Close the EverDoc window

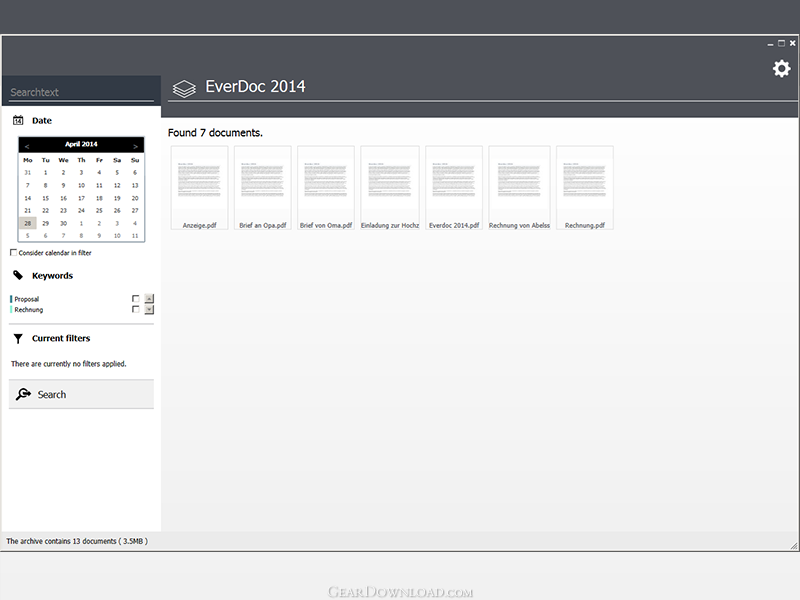point(792,43)
